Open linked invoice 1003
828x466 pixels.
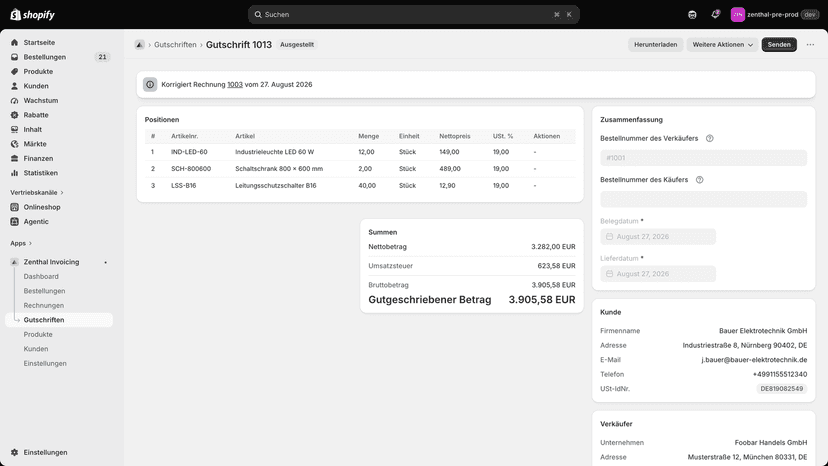tap(235, 85)
